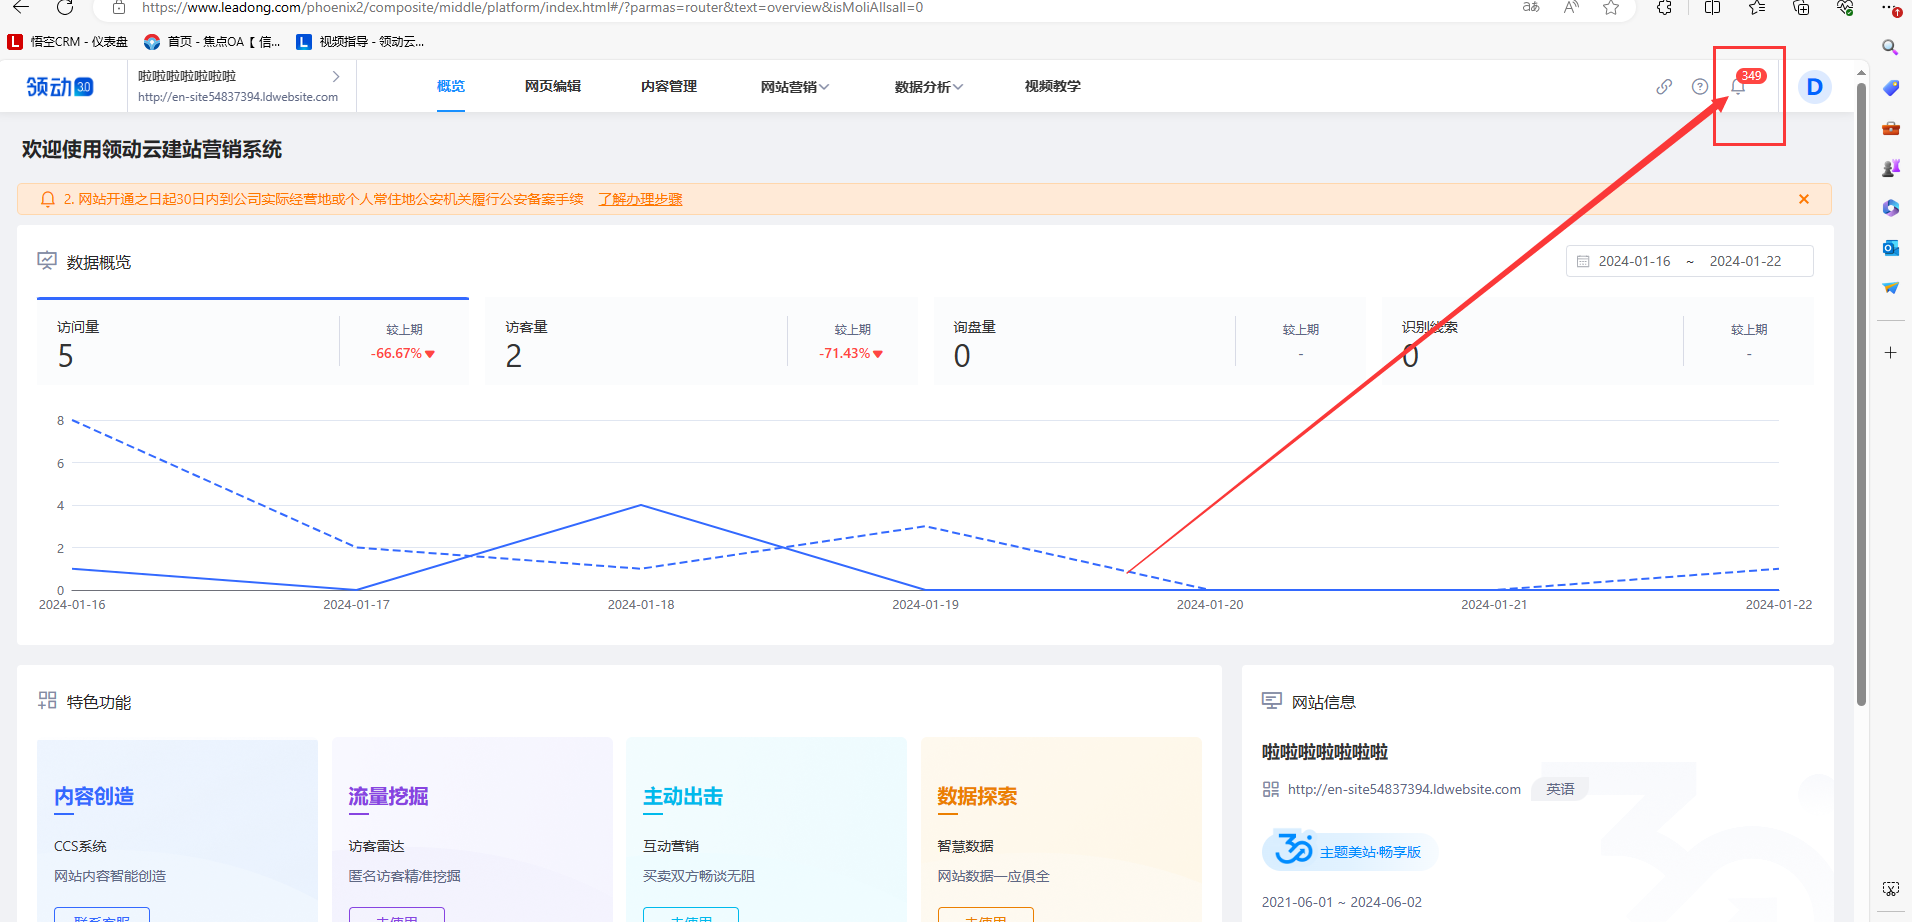Switch to the 概览 tab
Image resolution: width=1912 pixels, height=922 pixels.
(450, 86)
